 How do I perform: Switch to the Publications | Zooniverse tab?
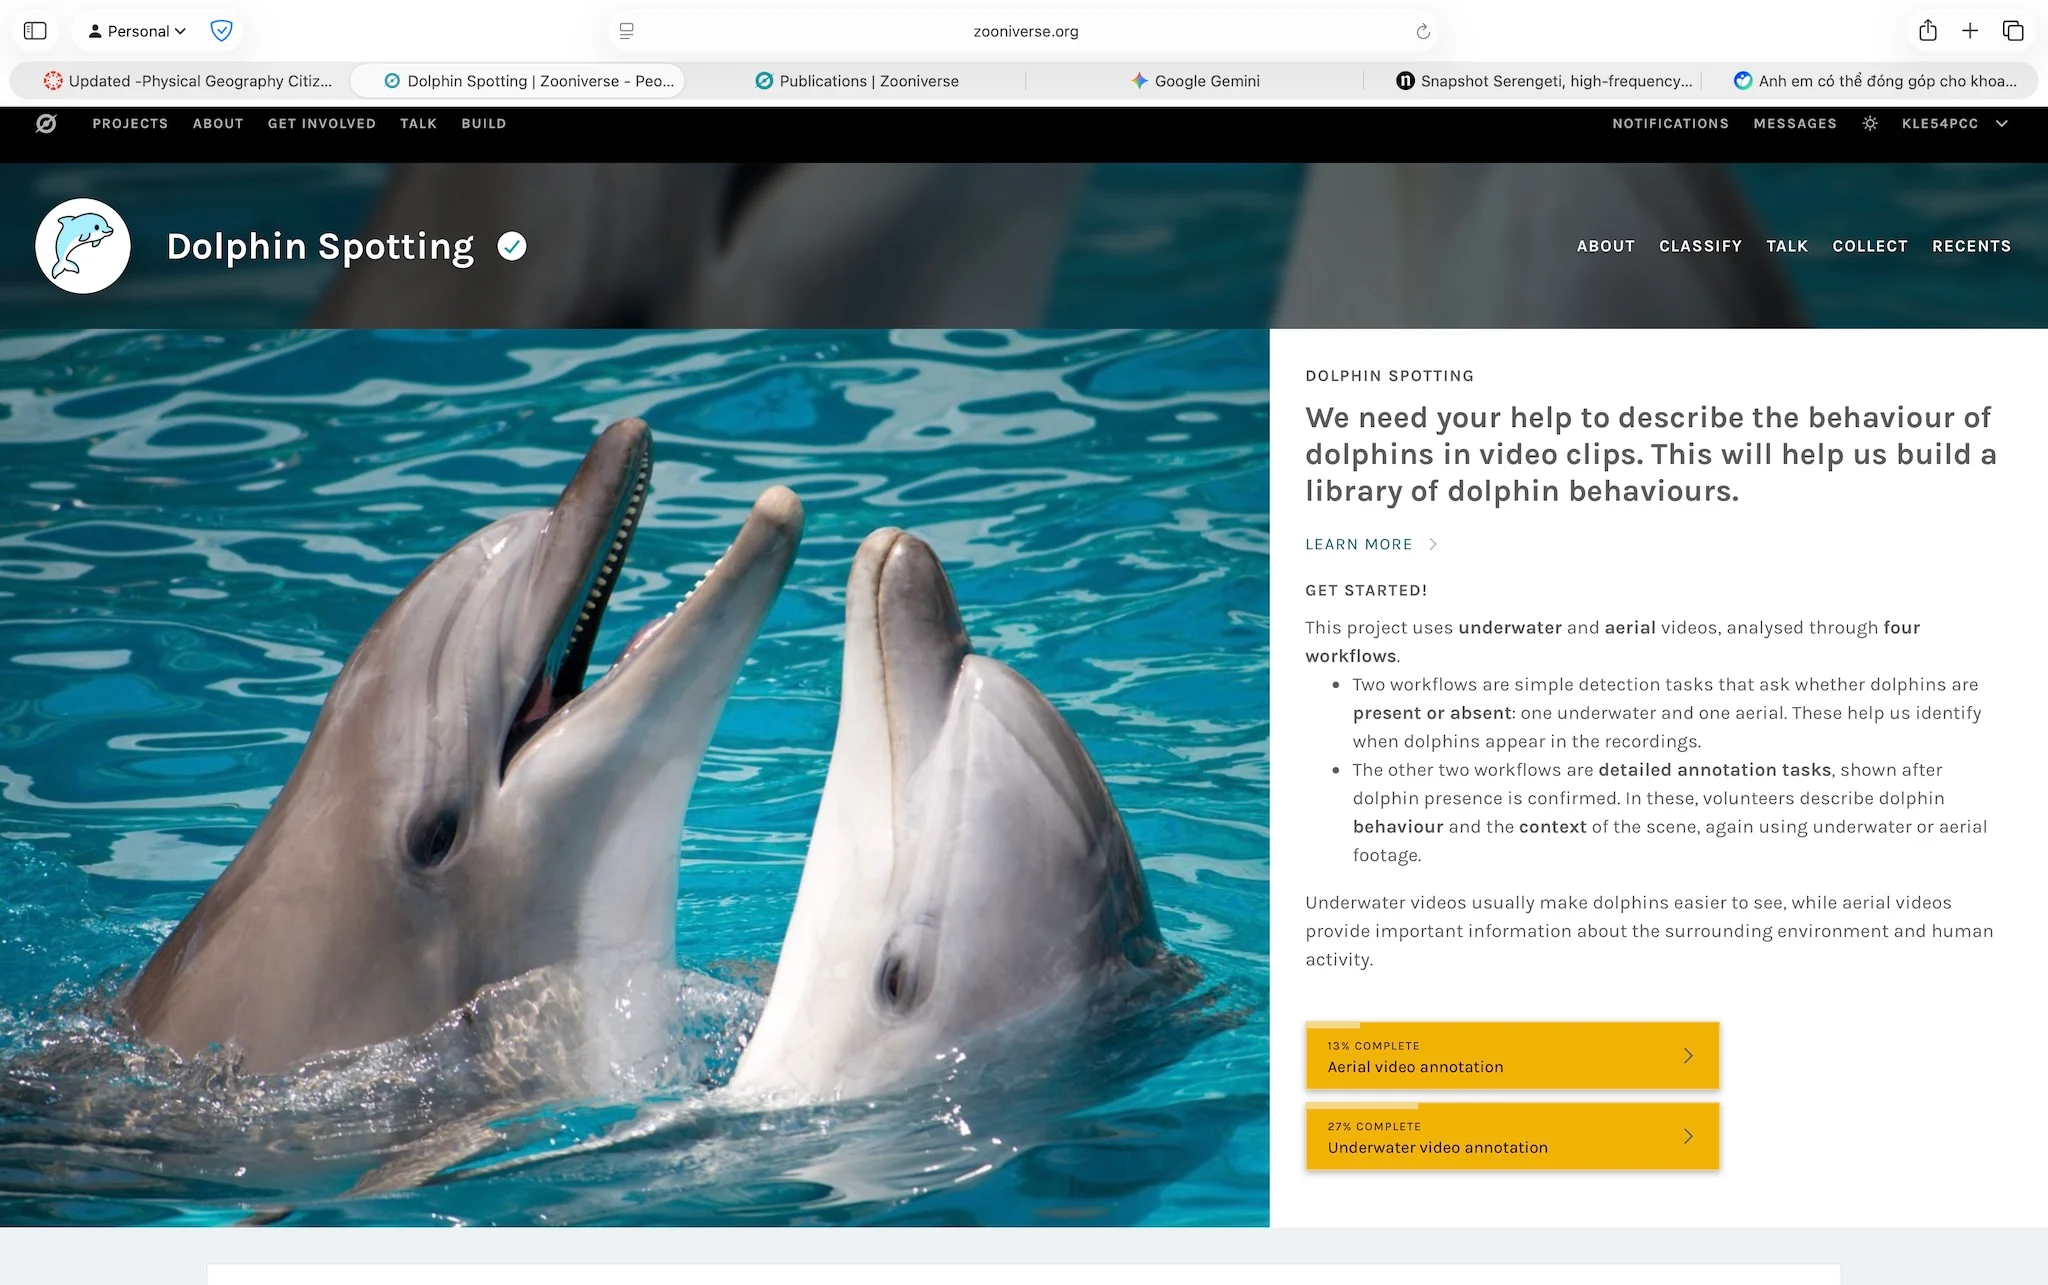(x=857, y=81)
